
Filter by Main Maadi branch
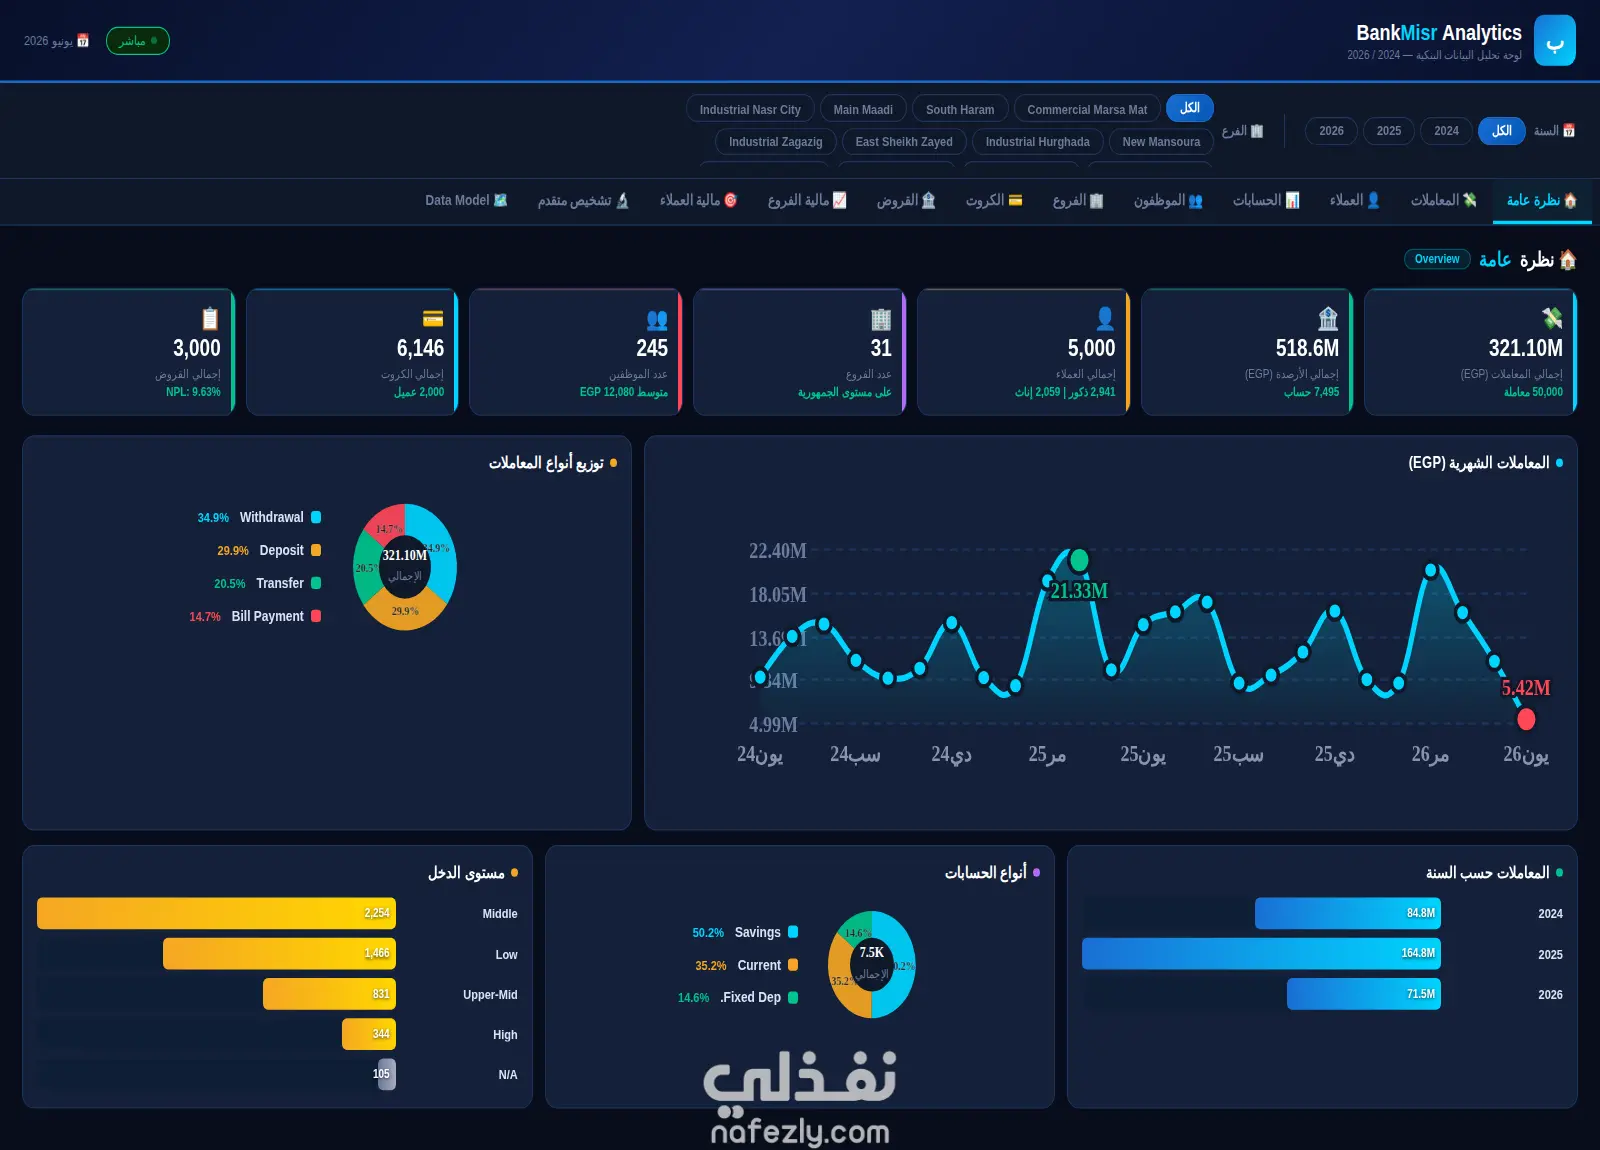863,109
